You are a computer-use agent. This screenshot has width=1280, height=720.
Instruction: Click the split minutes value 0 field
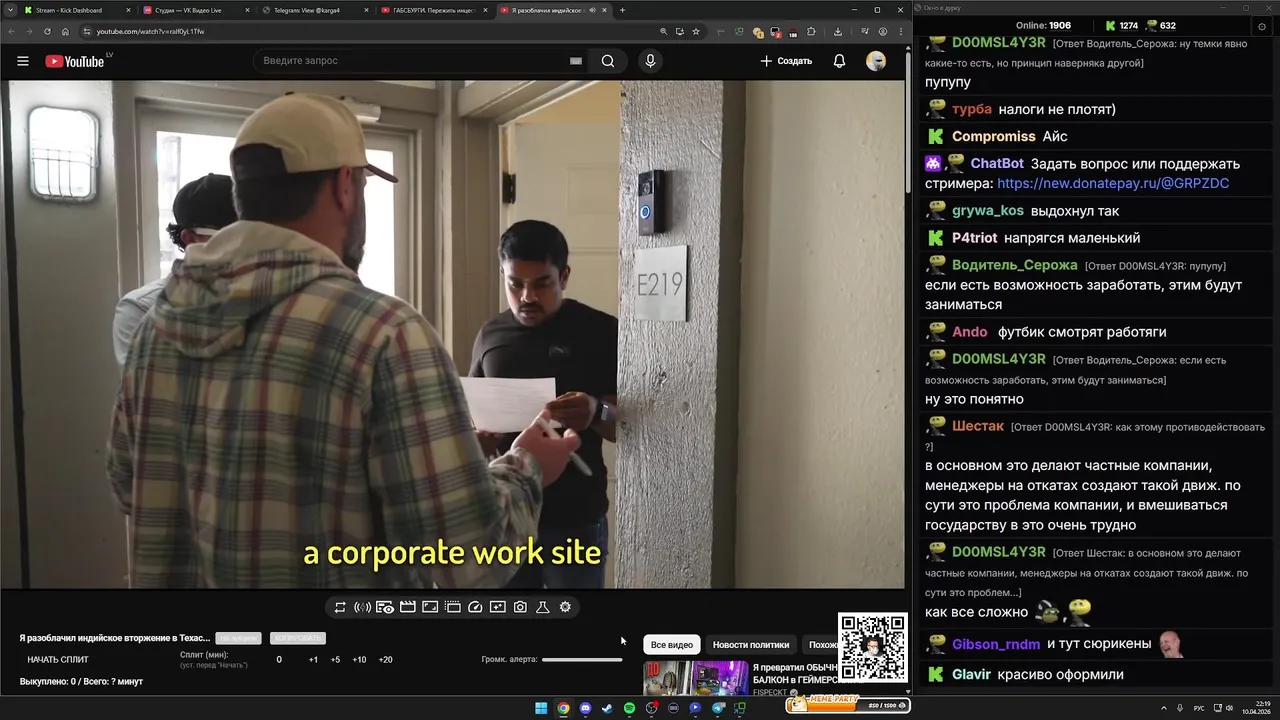pyautogui.click(x=279, y=660)
